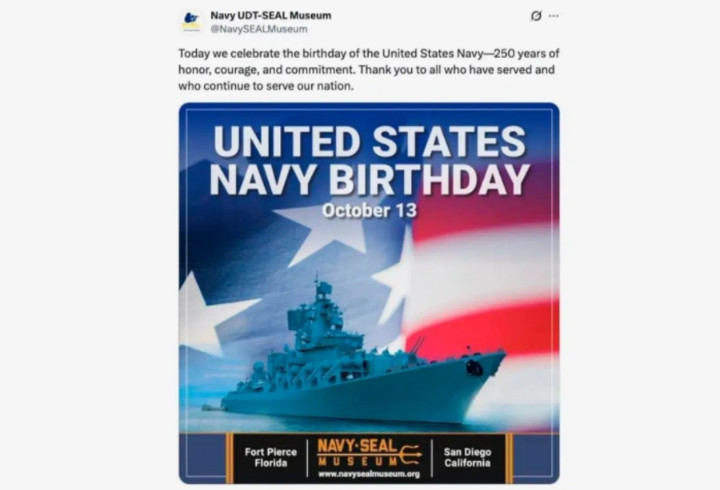Click the Grok explain-post icon
Screen dimensions: 720x490
pyautogui.click(x=536, y=16)
